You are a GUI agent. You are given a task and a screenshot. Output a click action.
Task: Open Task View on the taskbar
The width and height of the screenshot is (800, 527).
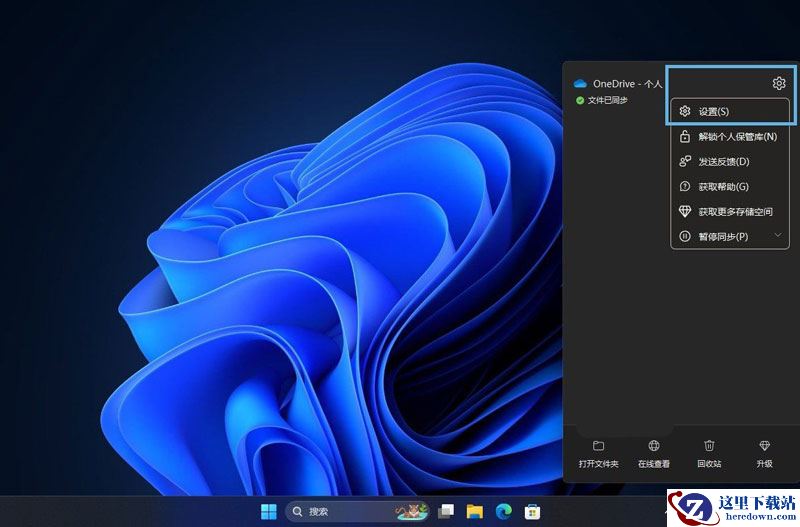click(x=446, y=511)
